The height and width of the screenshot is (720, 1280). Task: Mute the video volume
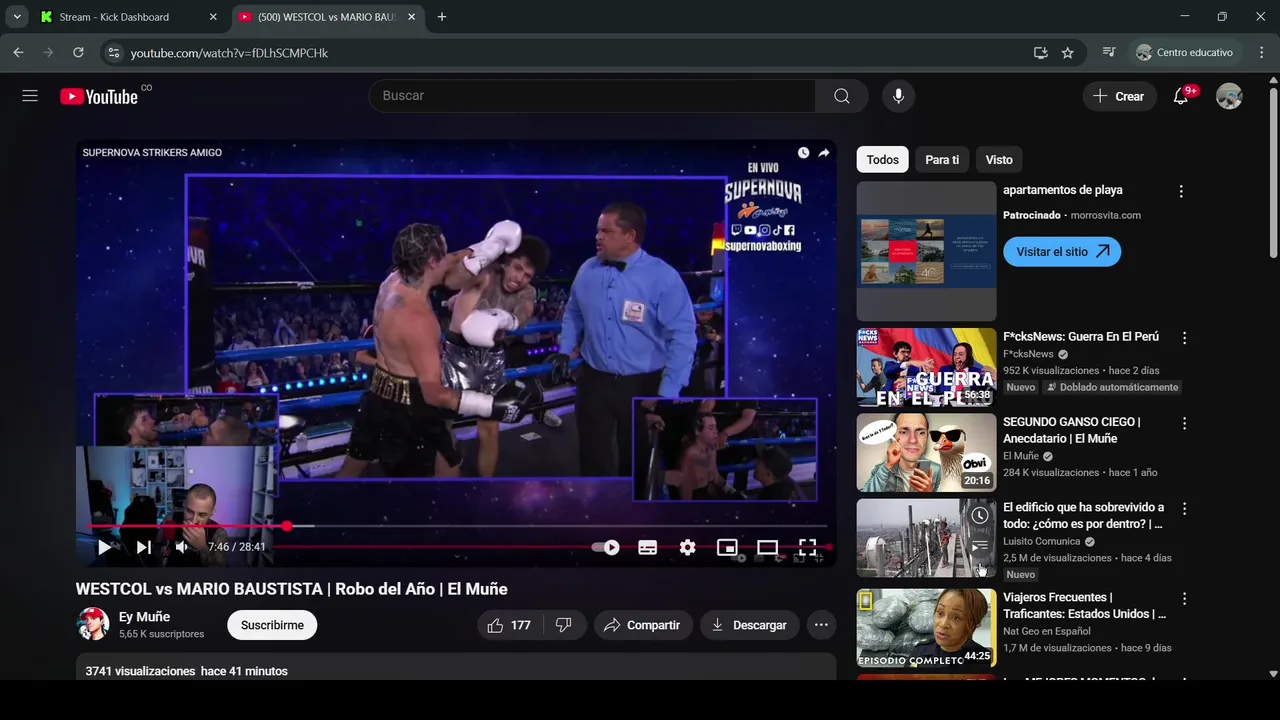pos(182,547)
